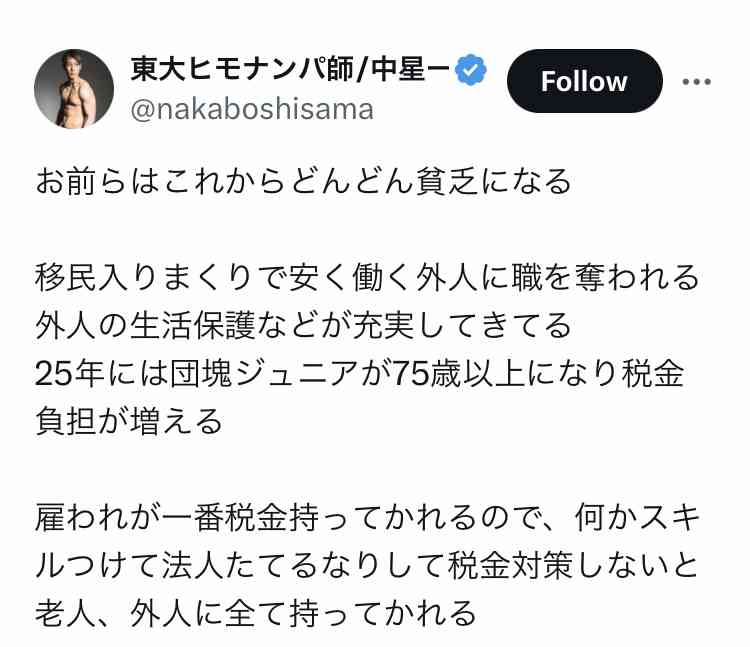The height and width of the screenshot is (647, 750).
Task: Click the blue verified checkmark badge
Action: [471, 70]
